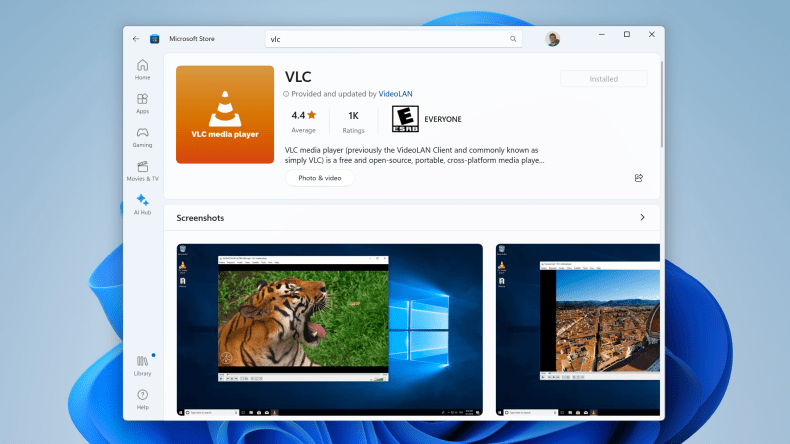Image resolution: width=790 pixels, height=444 pixels.
Task: Open the Gaming section in sidebar
Action: coord(143,137)
